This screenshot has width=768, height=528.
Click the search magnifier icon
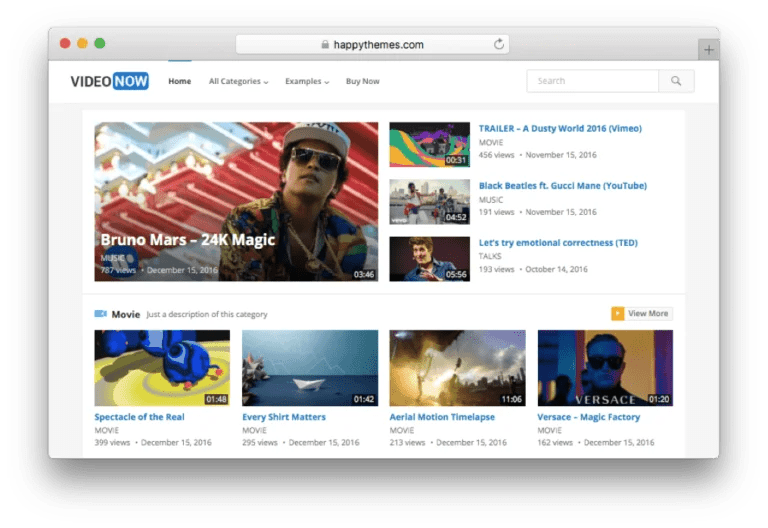tap(676, 81)
